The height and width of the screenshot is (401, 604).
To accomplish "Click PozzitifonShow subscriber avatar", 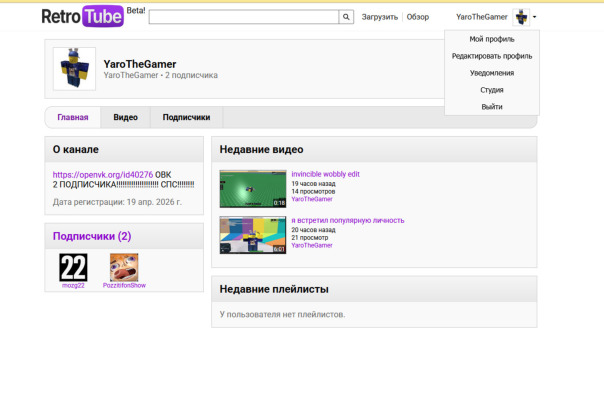I will coord(124,267).
